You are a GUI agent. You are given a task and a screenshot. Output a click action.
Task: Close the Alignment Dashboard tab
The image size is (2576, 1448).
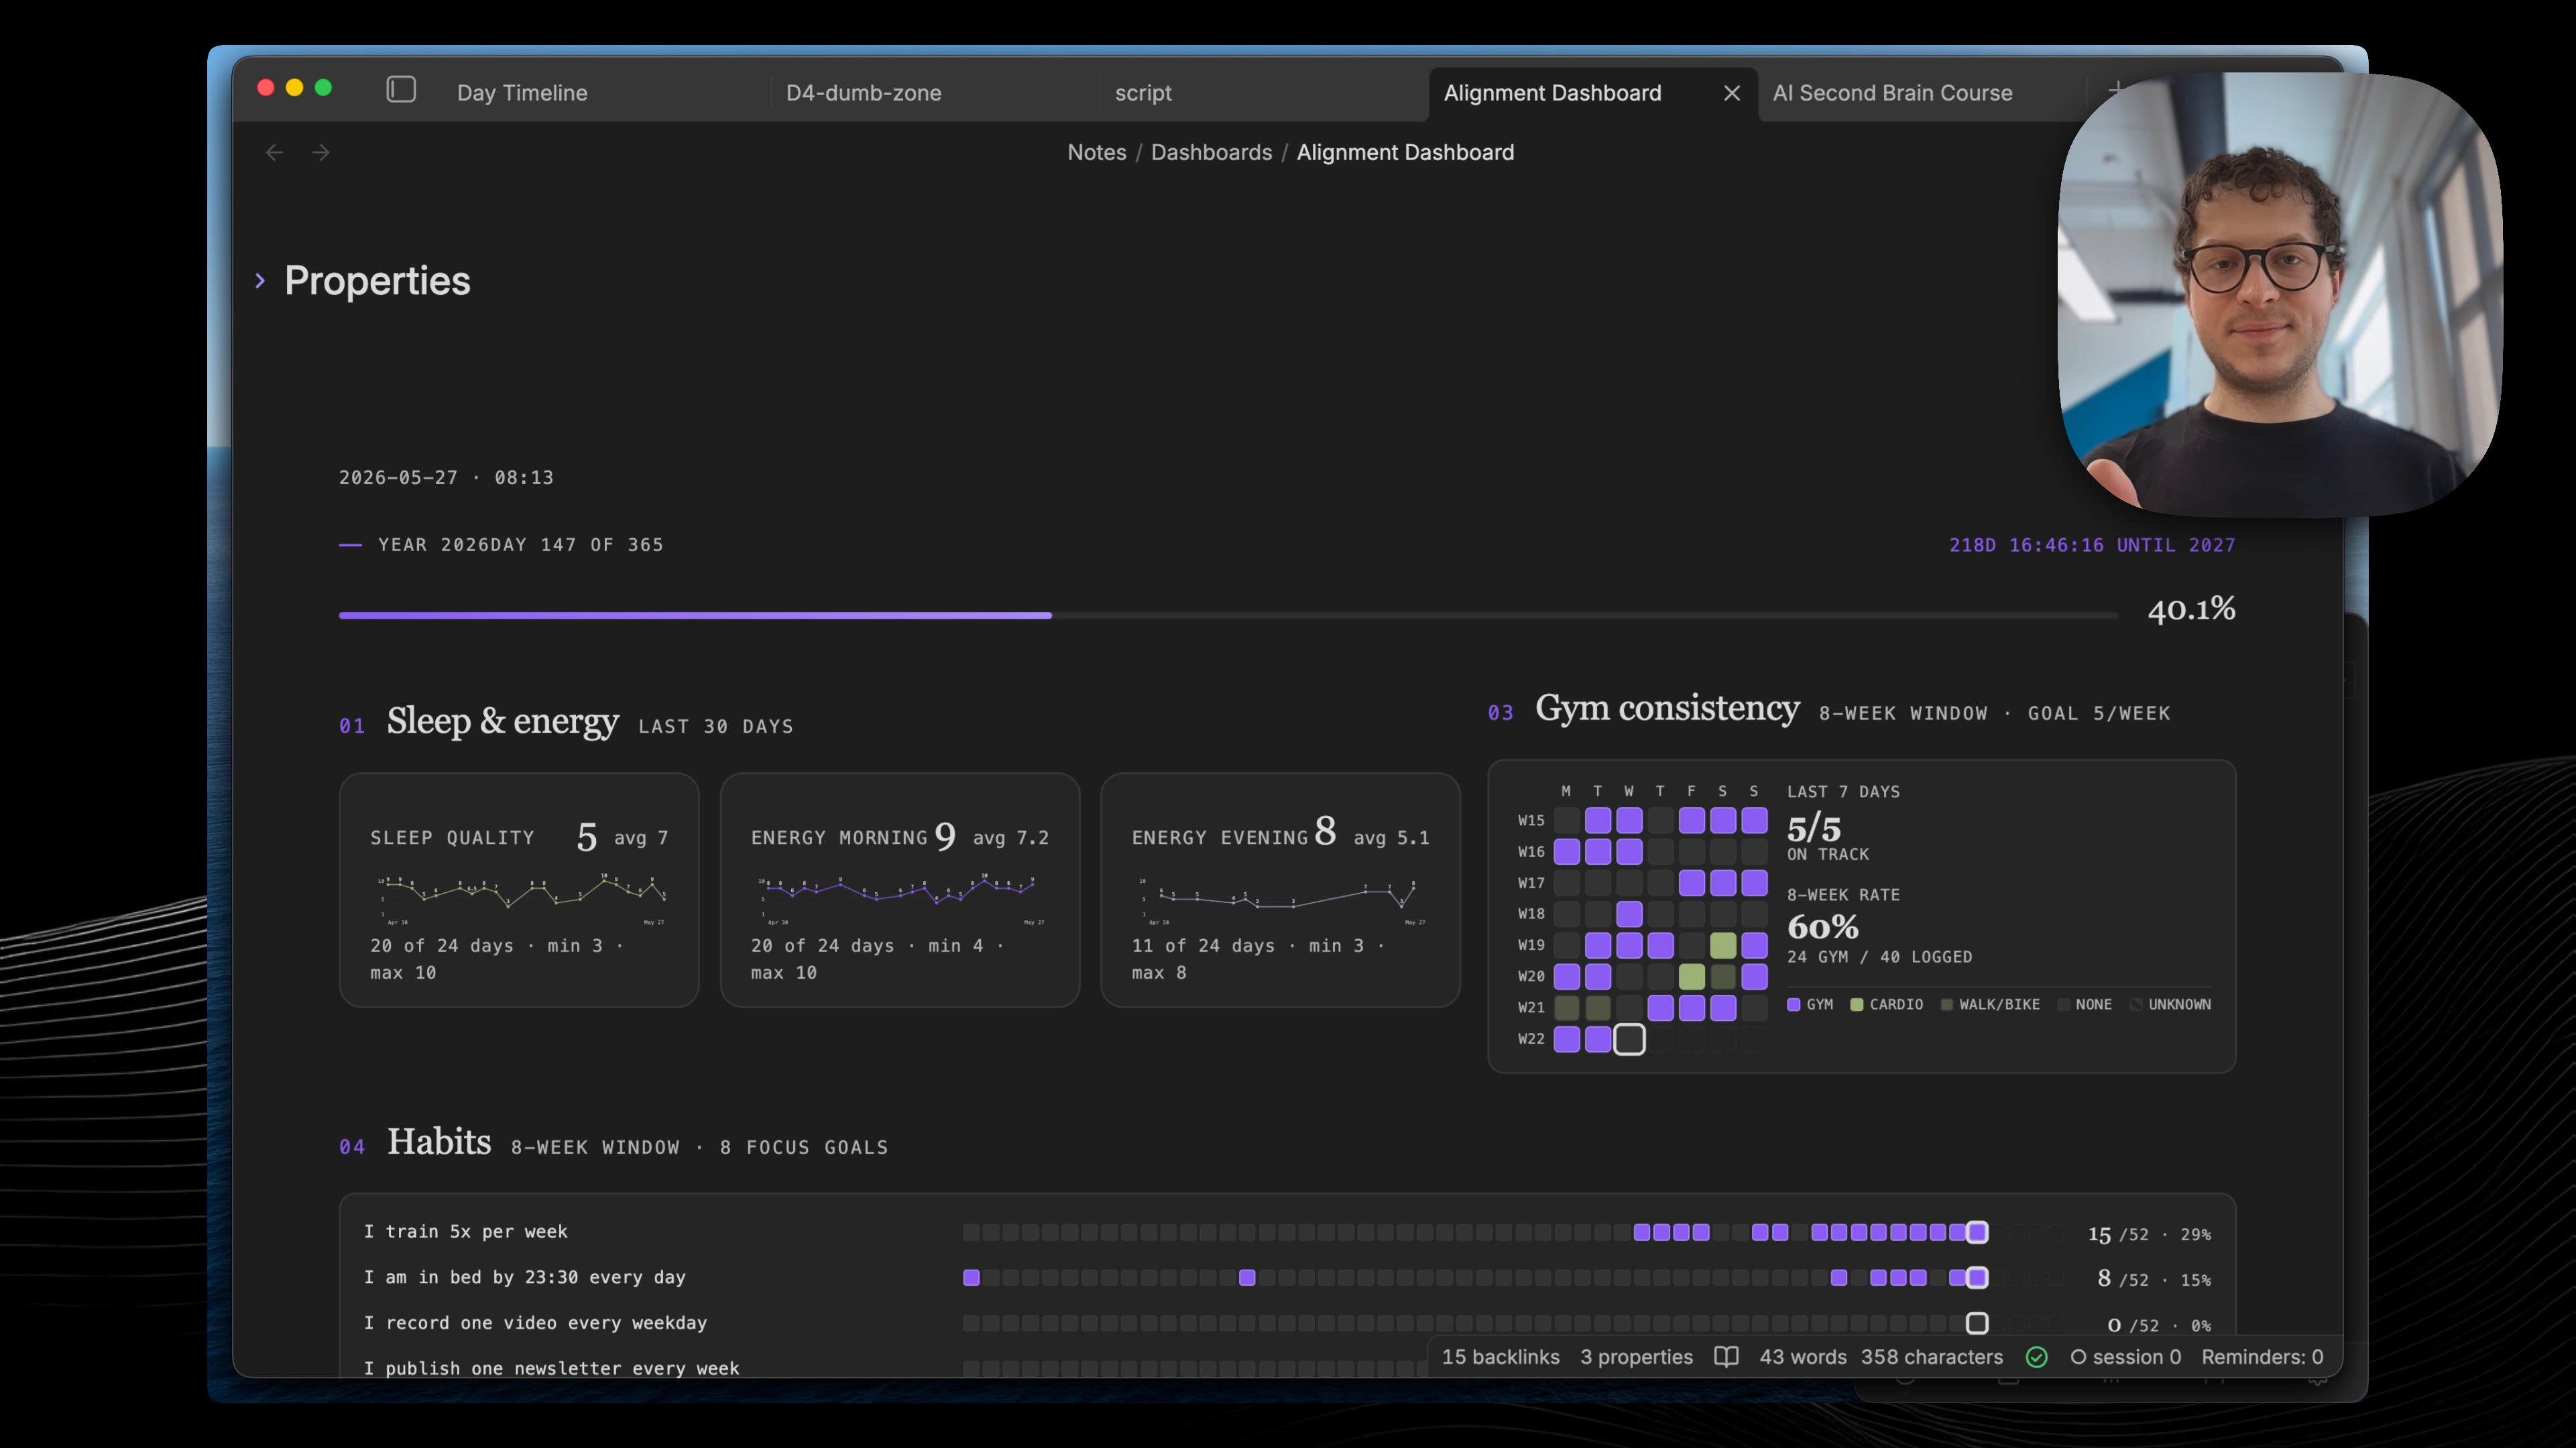1732,93
